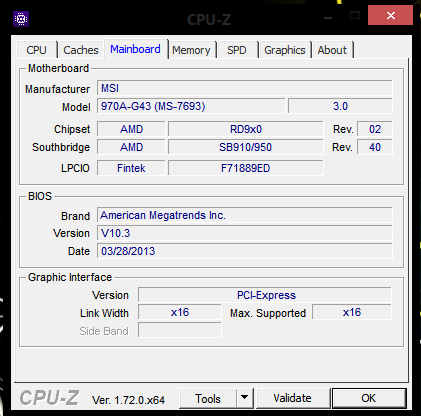Select the RD9x0 chipset value
The width and height of the screenshot is (421, 416).
(x=246, y=129)
